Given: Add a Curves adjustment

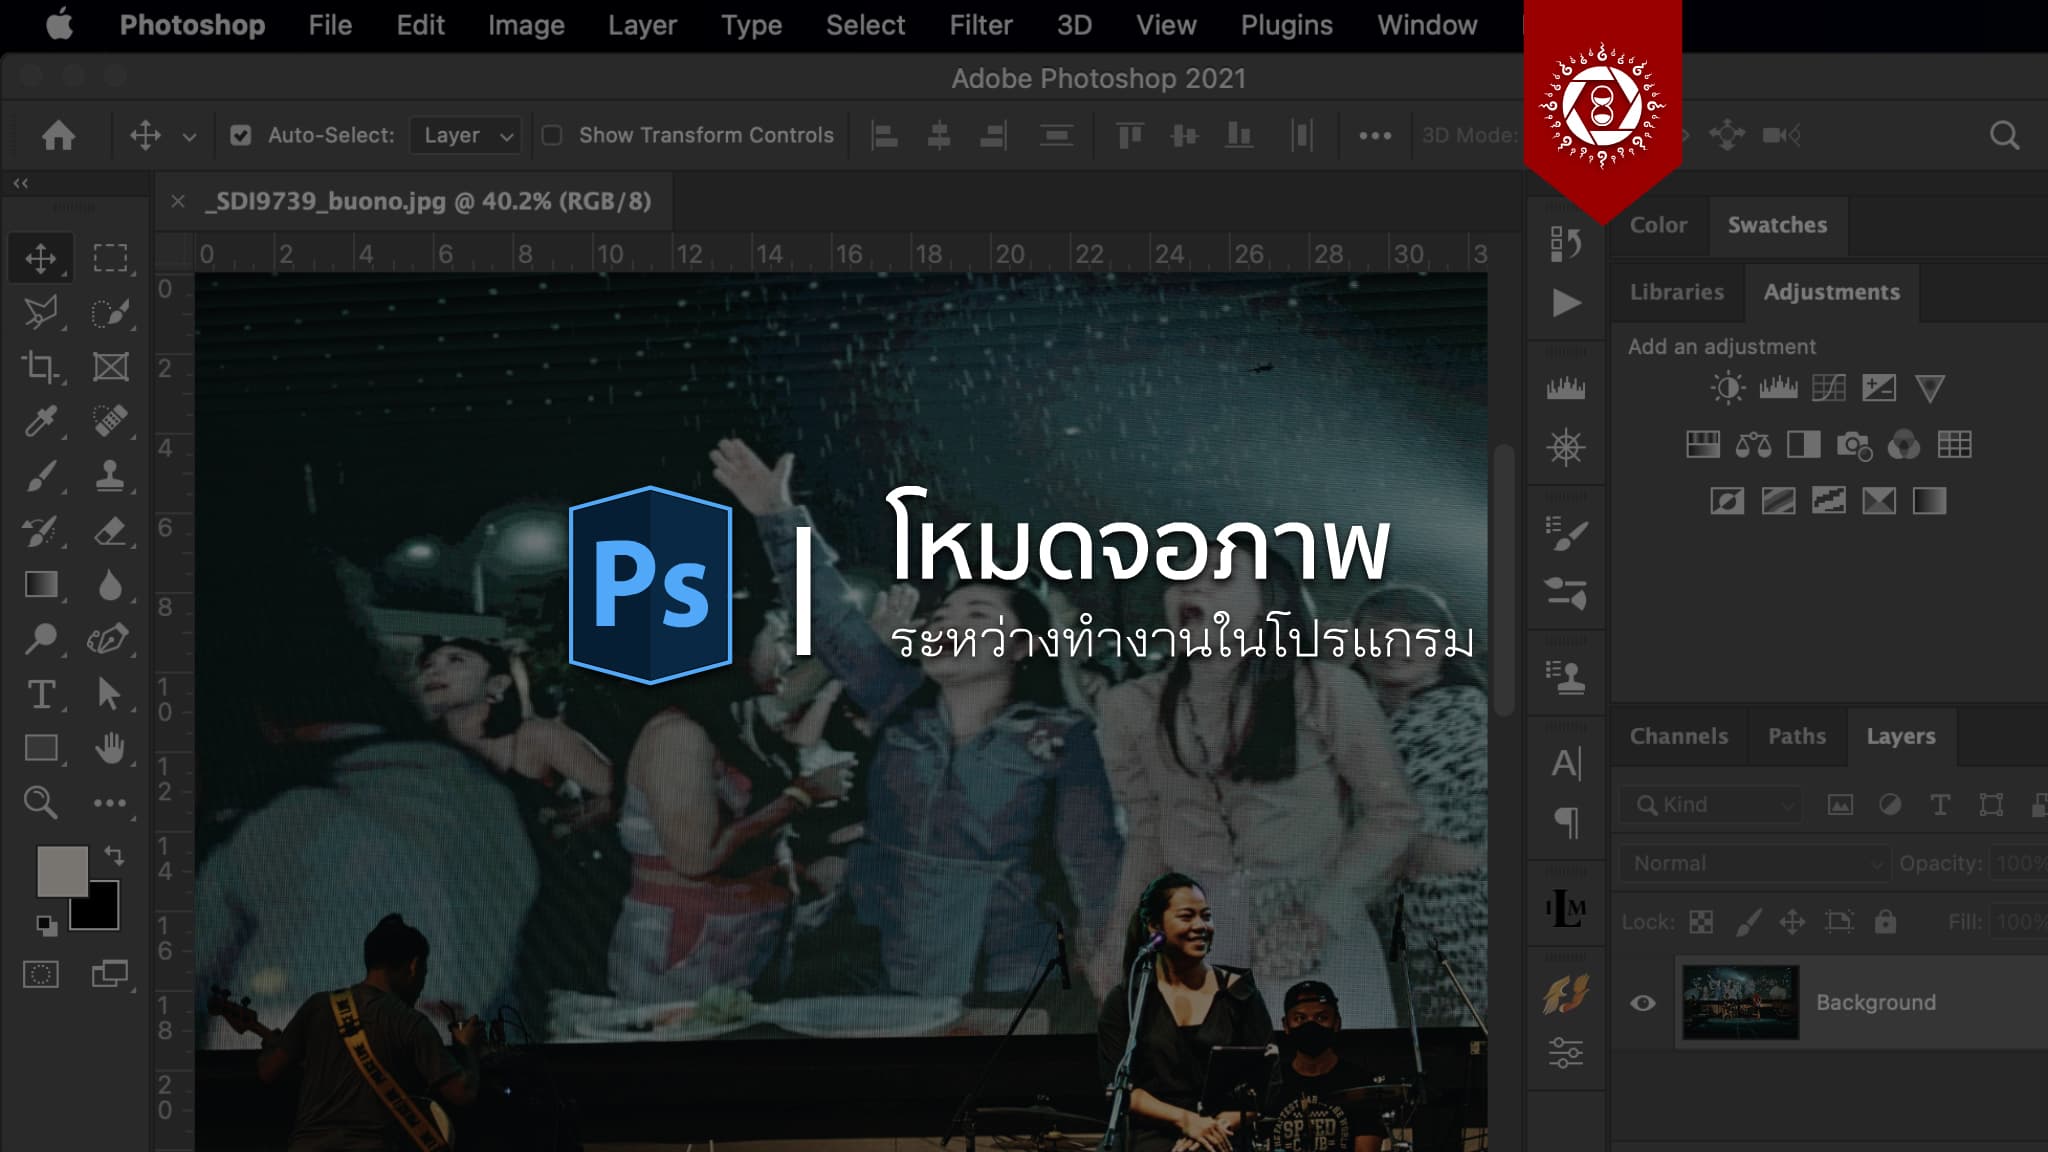Looking at the screenshot, I should point(1828,388).
